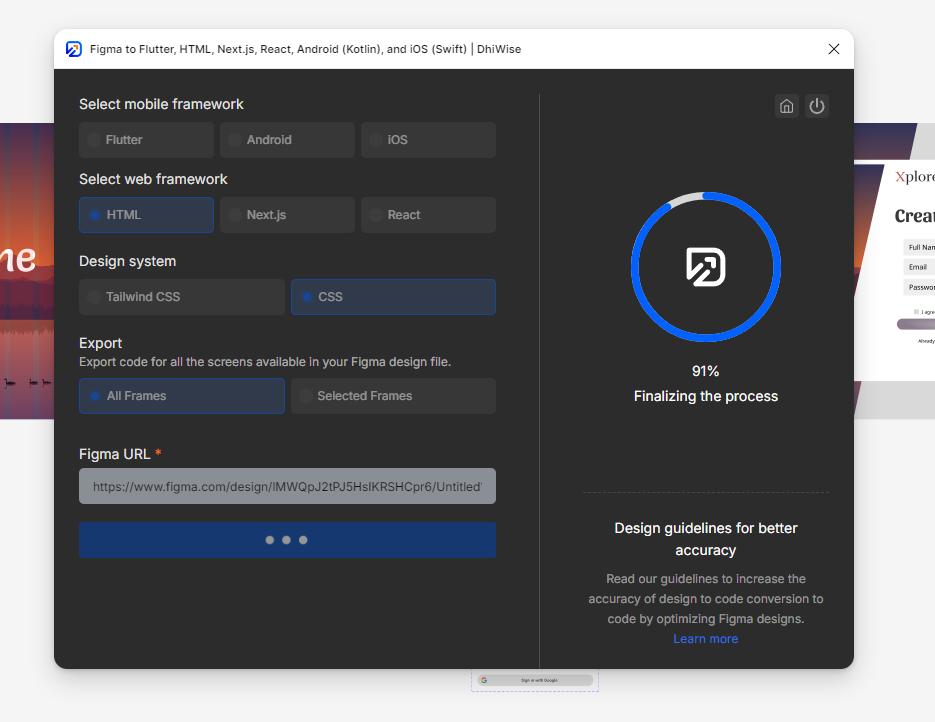
Task: Click the 'Select mobile framework' heading
Action: (161, 104)
